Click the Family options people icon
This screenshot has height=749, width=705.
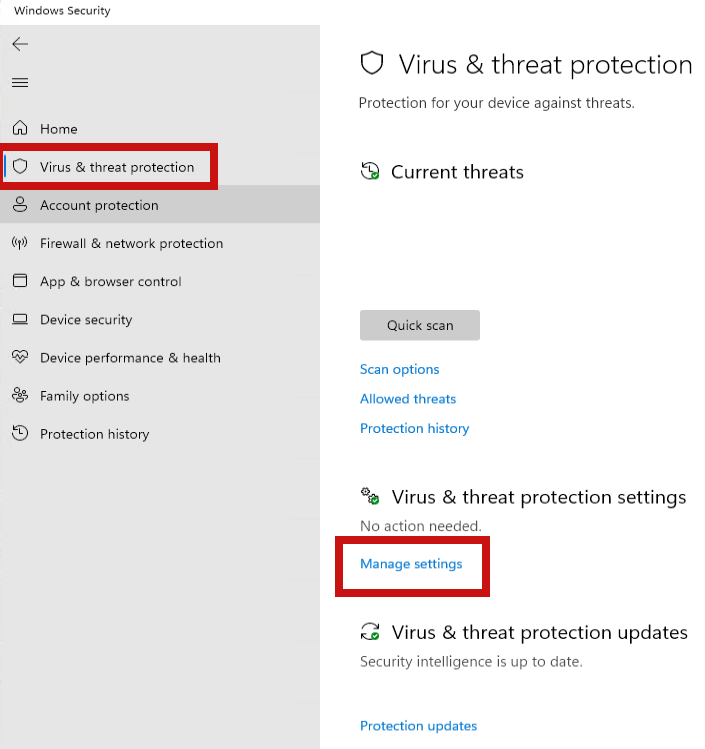pyautogui.click(x=20, y=395)
